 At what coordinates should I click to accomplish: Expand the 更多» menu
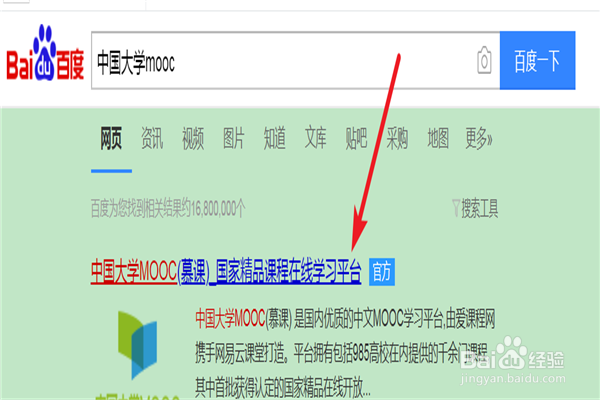(x=479, y=138)
